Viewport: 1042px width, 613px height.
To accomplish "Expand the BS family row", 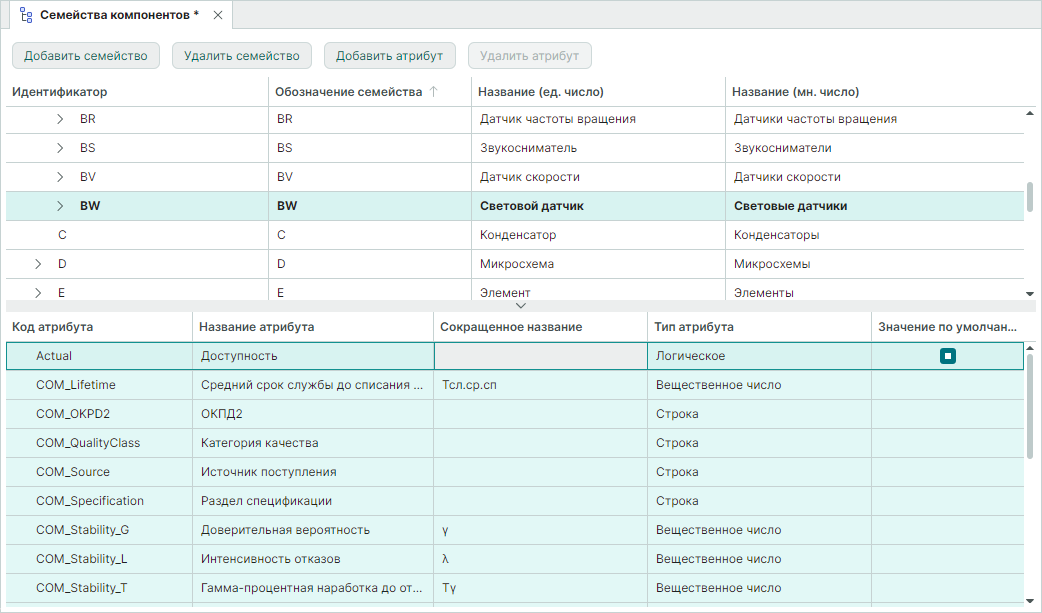I will (60, 148).
